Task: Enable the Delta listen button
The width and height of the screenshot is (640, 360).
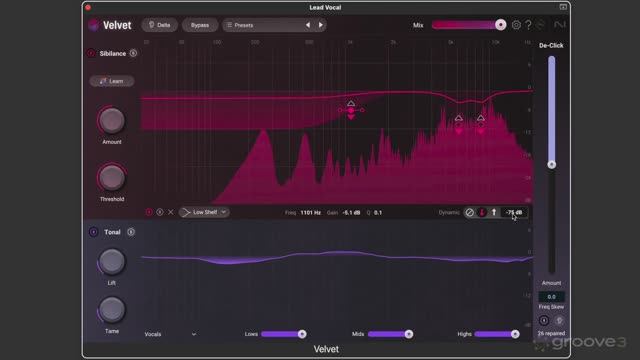Action: point(160,25)
